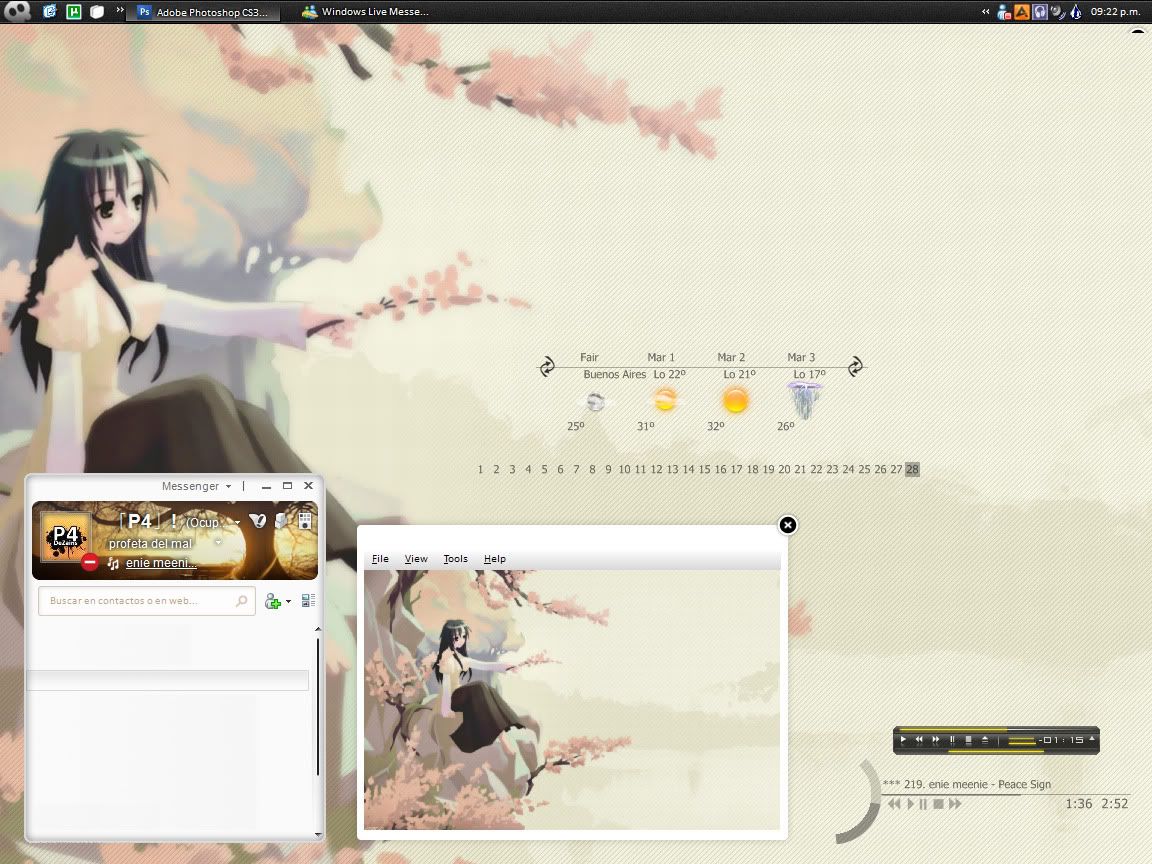Launch the uTorrent quick launch icon
This screenshot has height=864, width=1152.
tap(73, 11)
